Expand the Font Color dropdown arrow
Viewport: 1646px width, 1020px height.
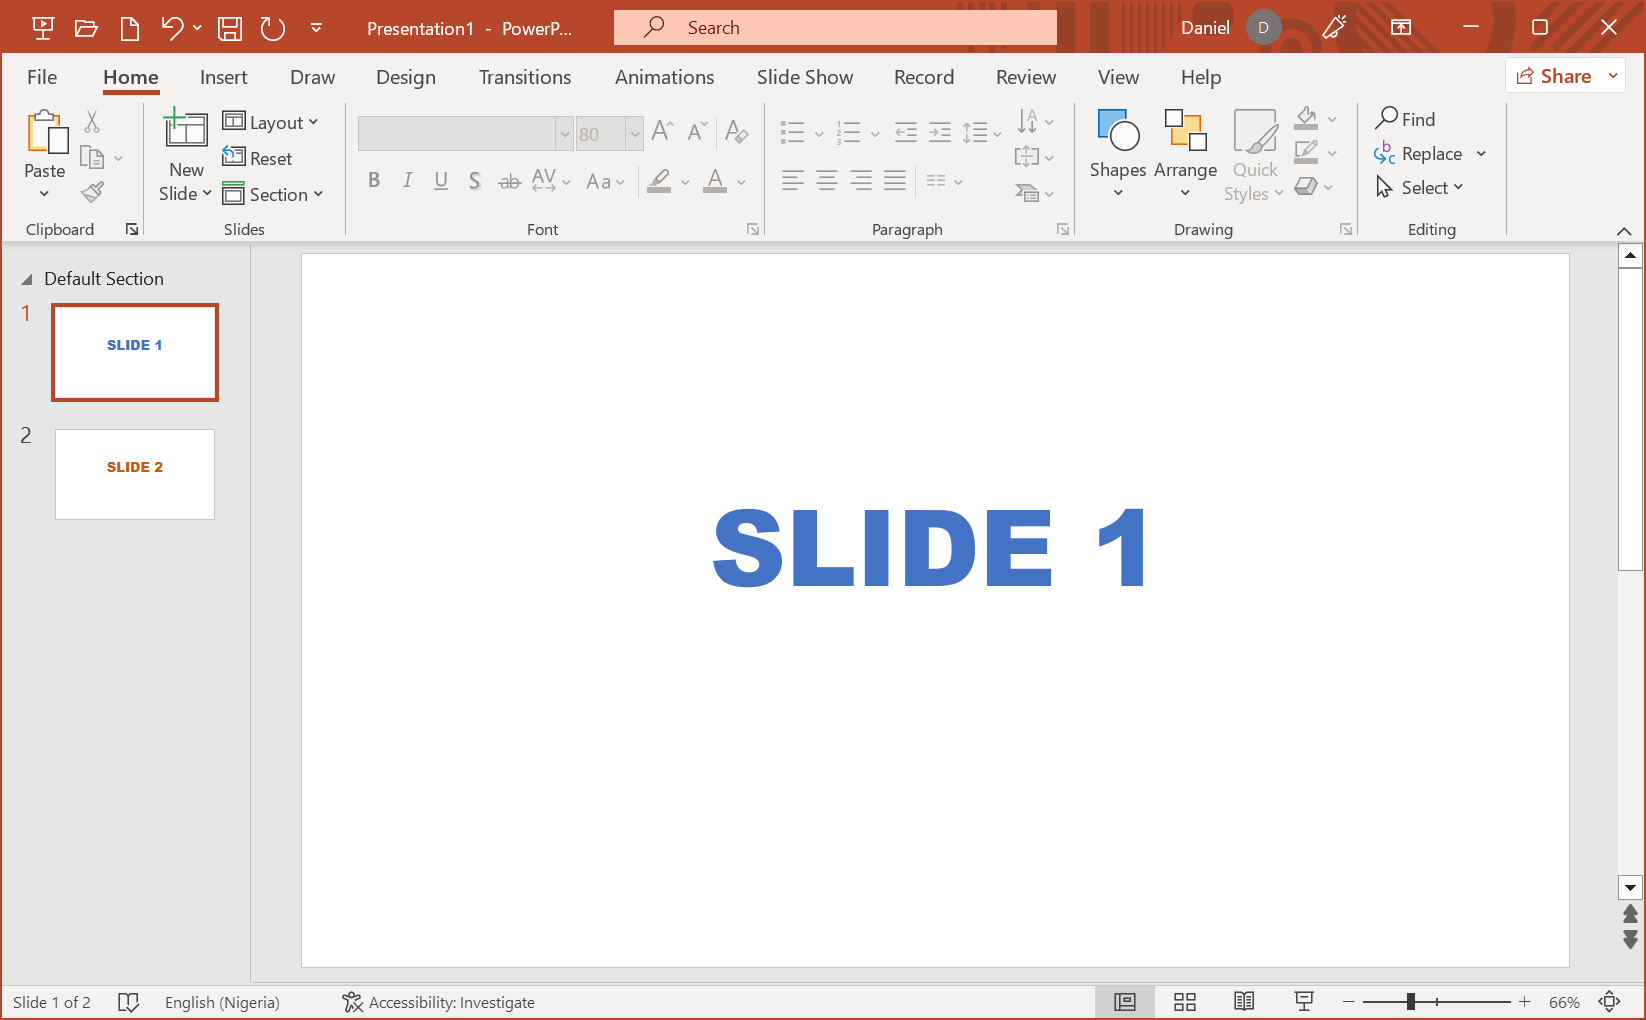[x=740, y=182]
